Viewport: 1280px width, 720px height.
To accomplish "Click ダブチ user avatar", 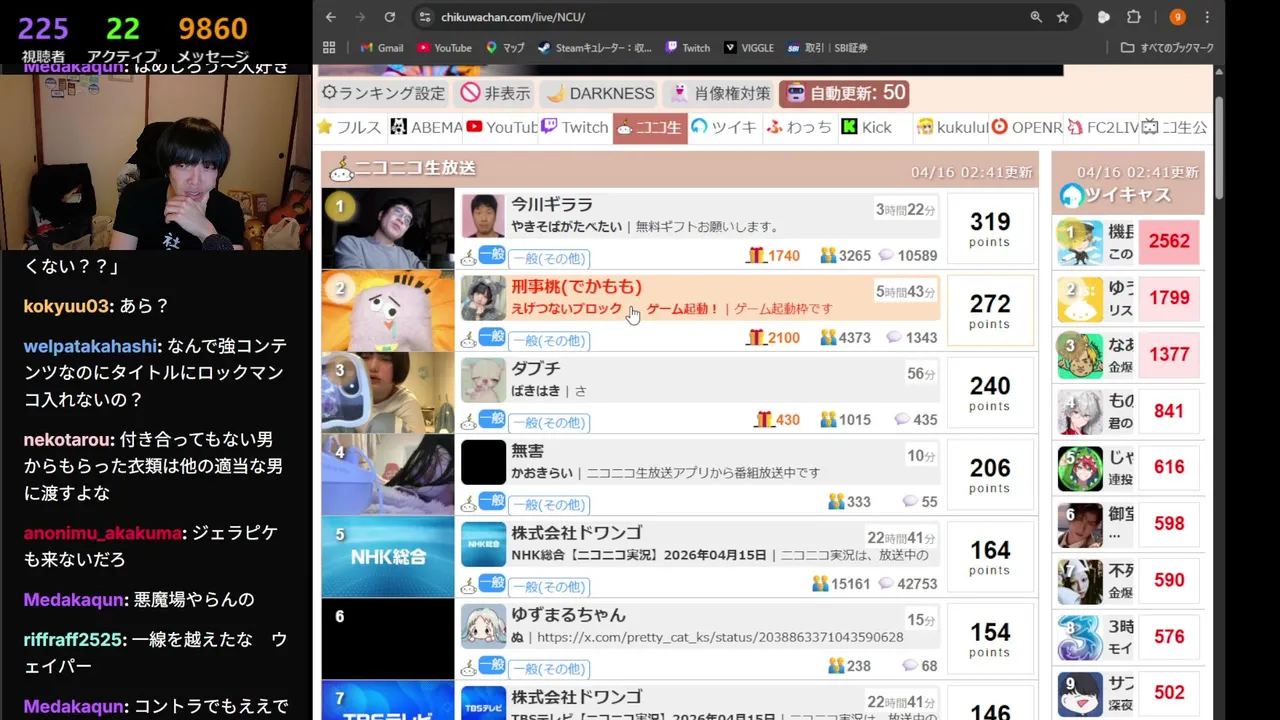I will point(483,380).
